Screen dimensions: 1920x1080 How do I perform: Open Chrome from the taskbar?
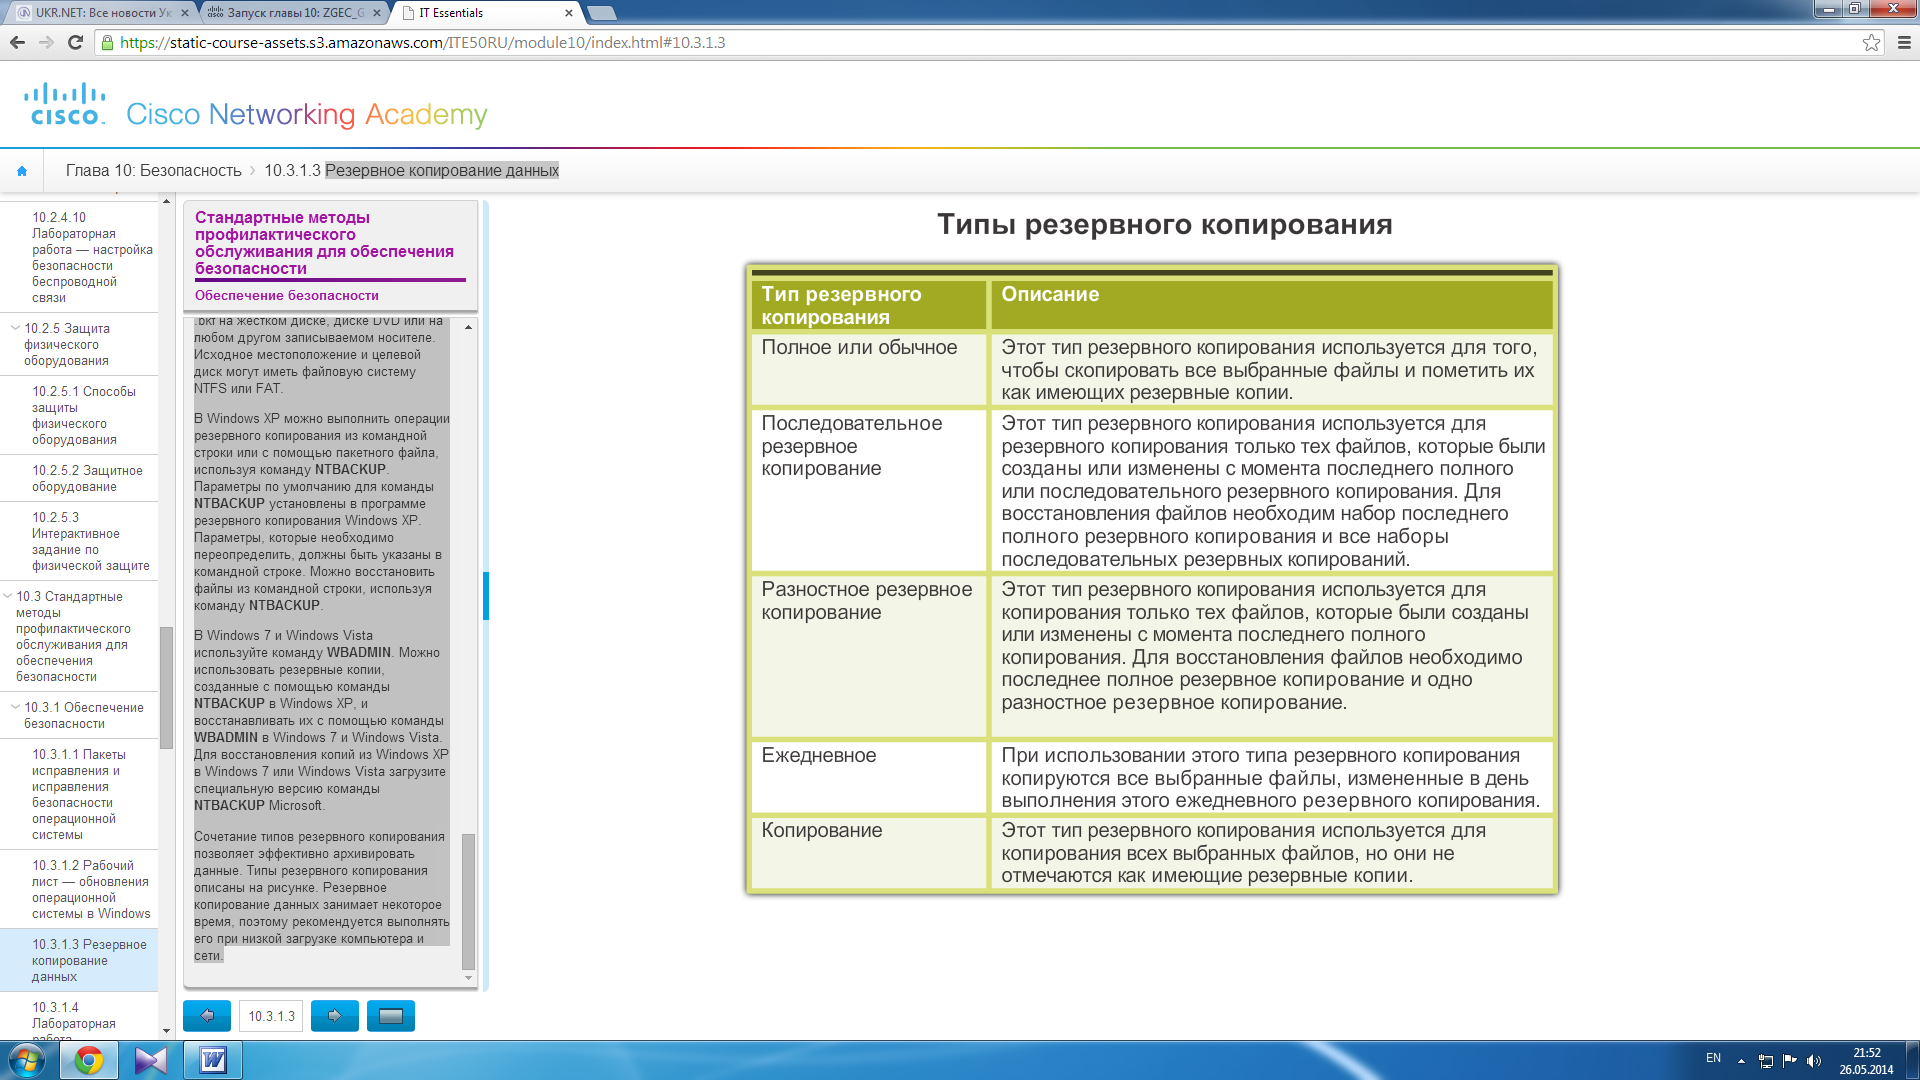(x=89, y=1060)
